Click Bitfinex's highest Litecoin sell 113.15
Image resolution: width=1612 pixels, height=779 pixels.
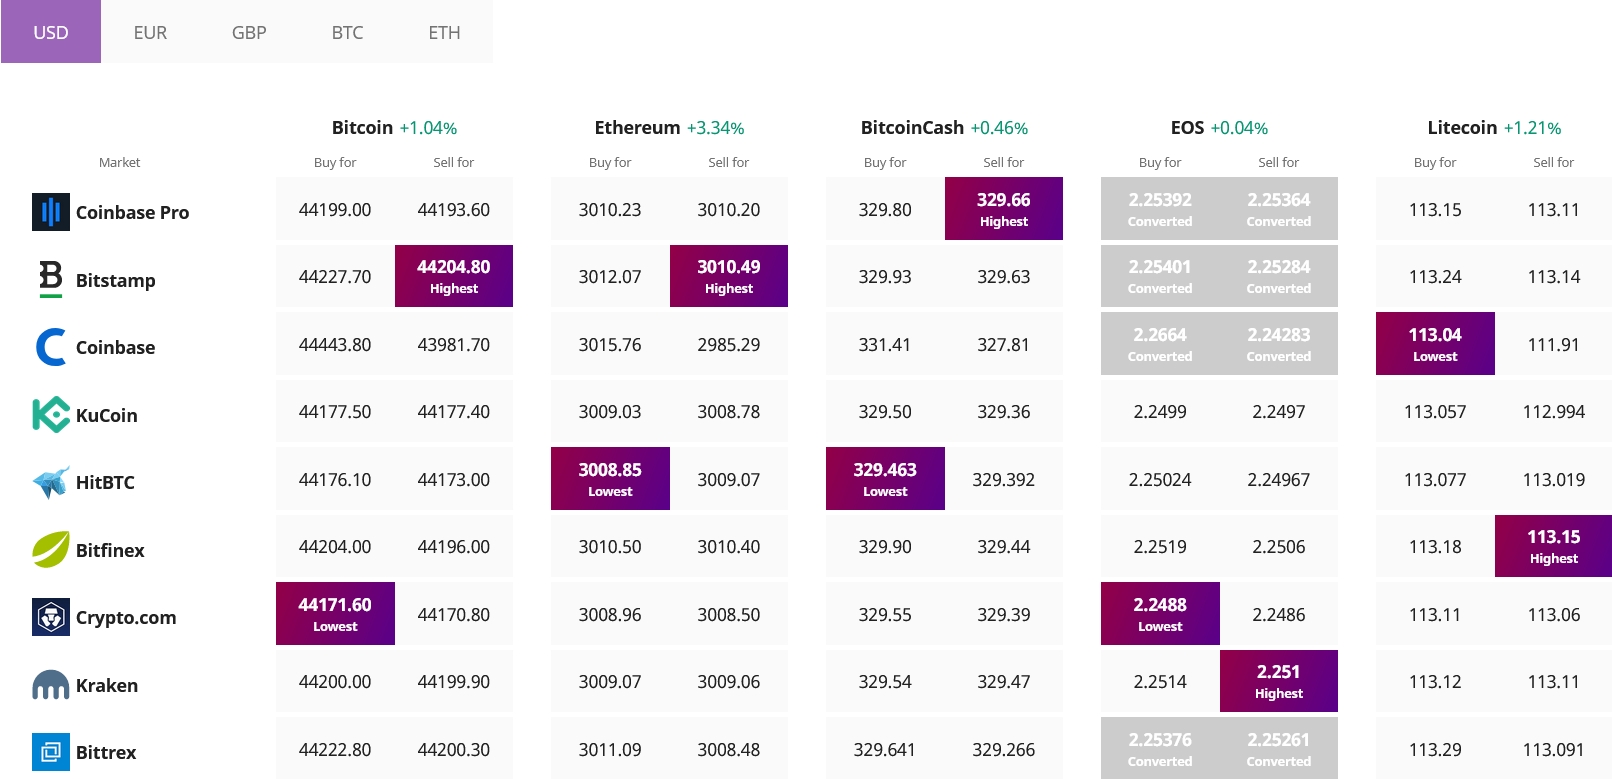[1554, 546]
